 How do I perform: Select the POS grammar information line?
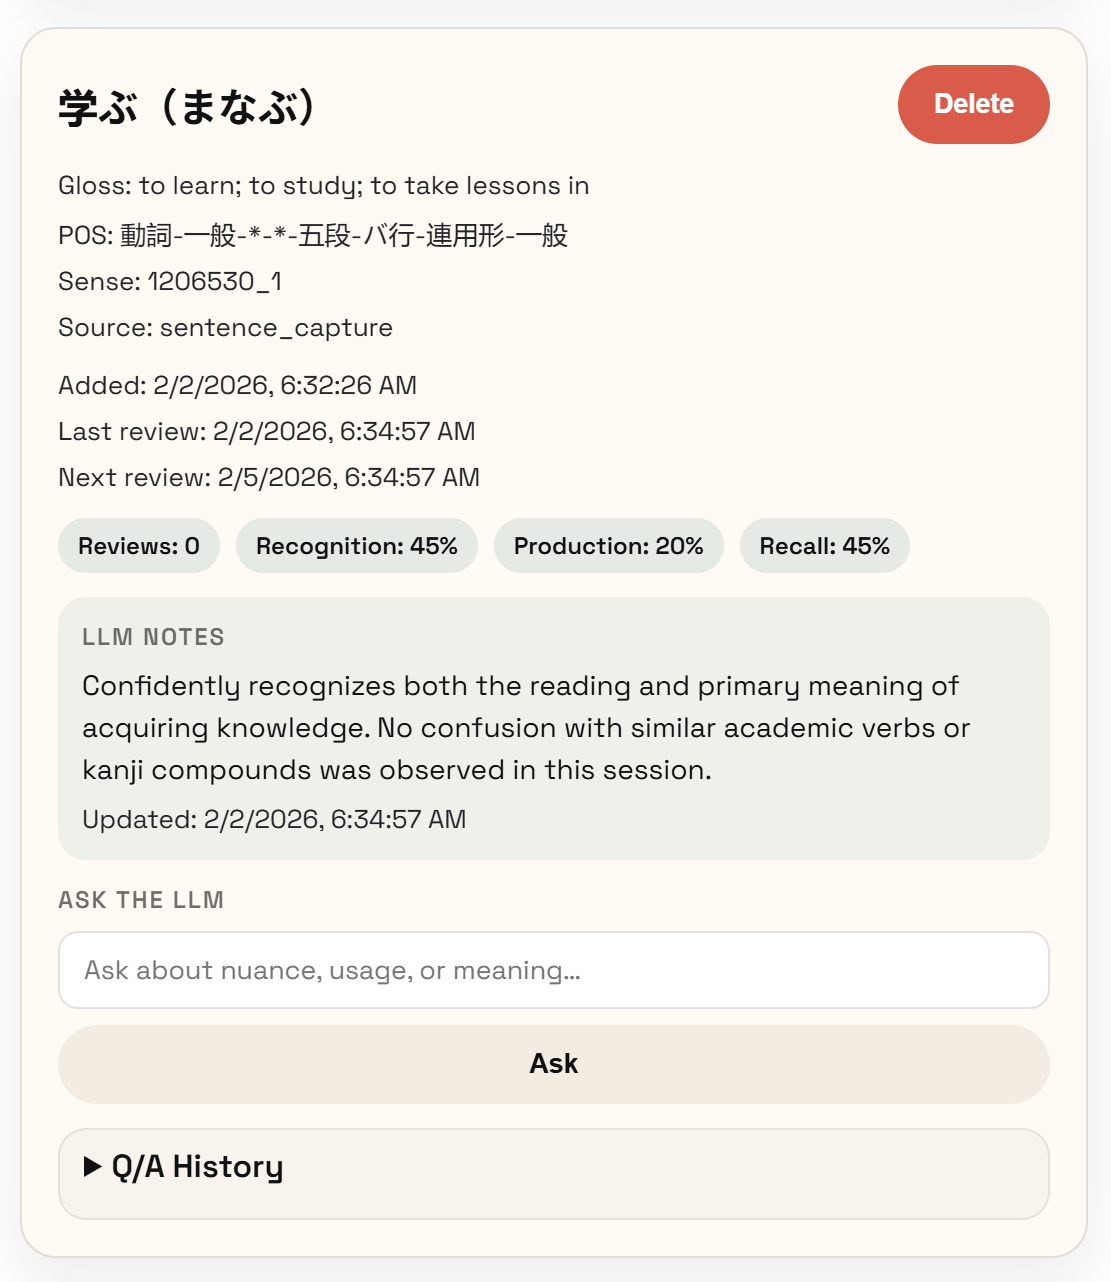click(x=312, y=235)
